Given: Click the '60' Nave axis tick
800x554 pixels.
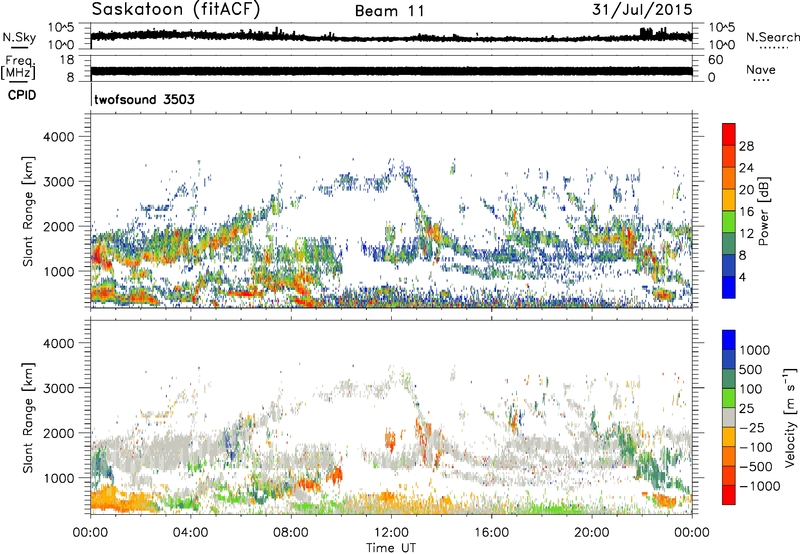Looking at the screenshot, I should [715, 60].
